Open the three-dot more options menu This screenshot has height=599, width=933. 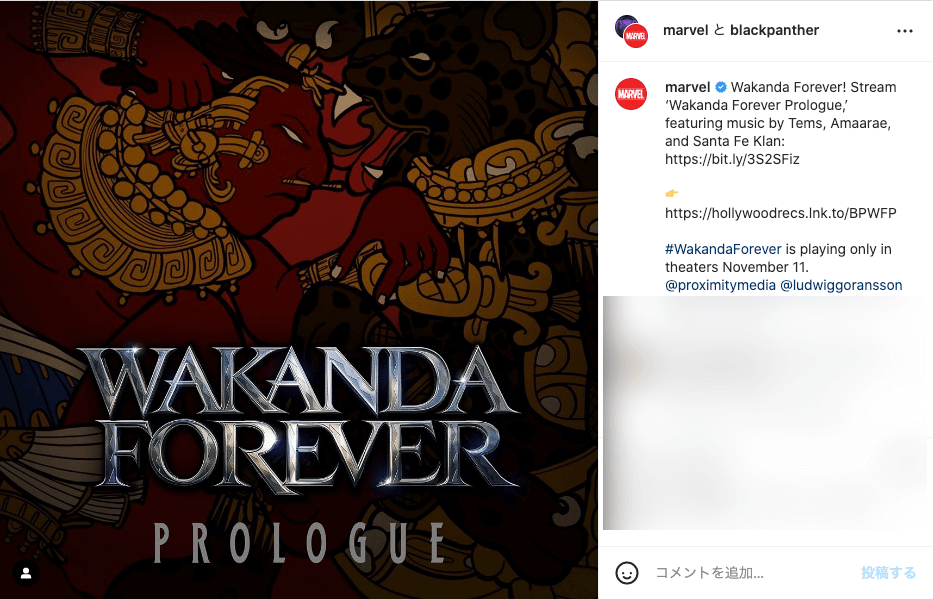(x=904, y=31)
